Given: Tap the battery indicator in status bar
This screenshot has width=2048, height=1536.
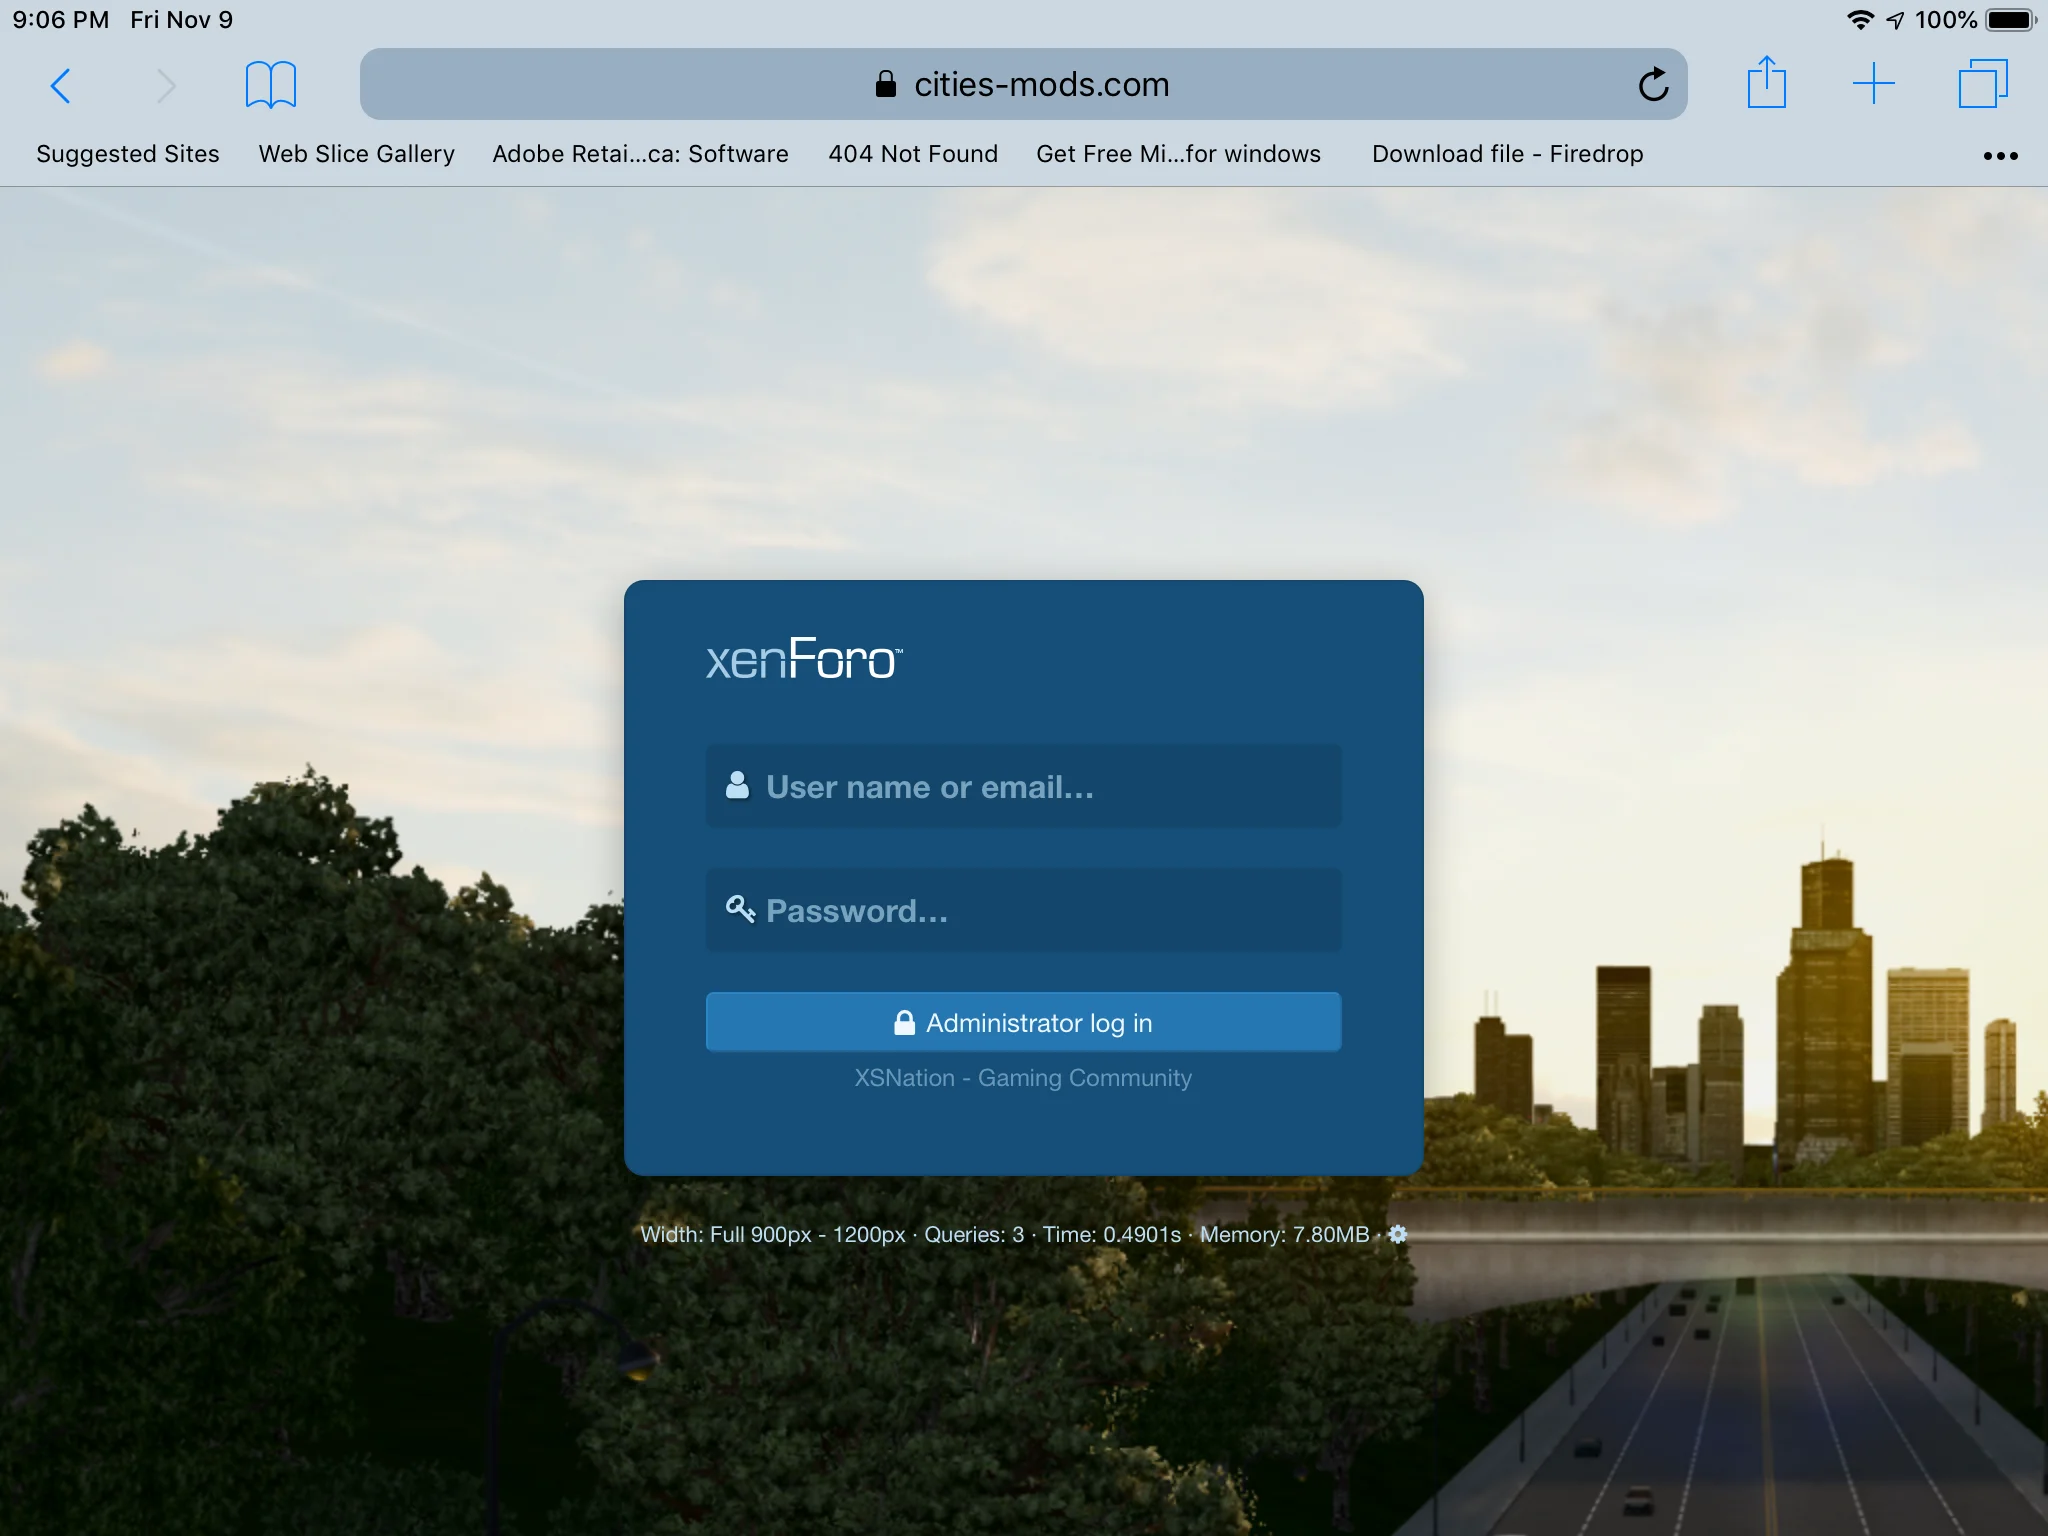Looking at the screenshot, I should pyautogui.click(x=2011, y=20).
